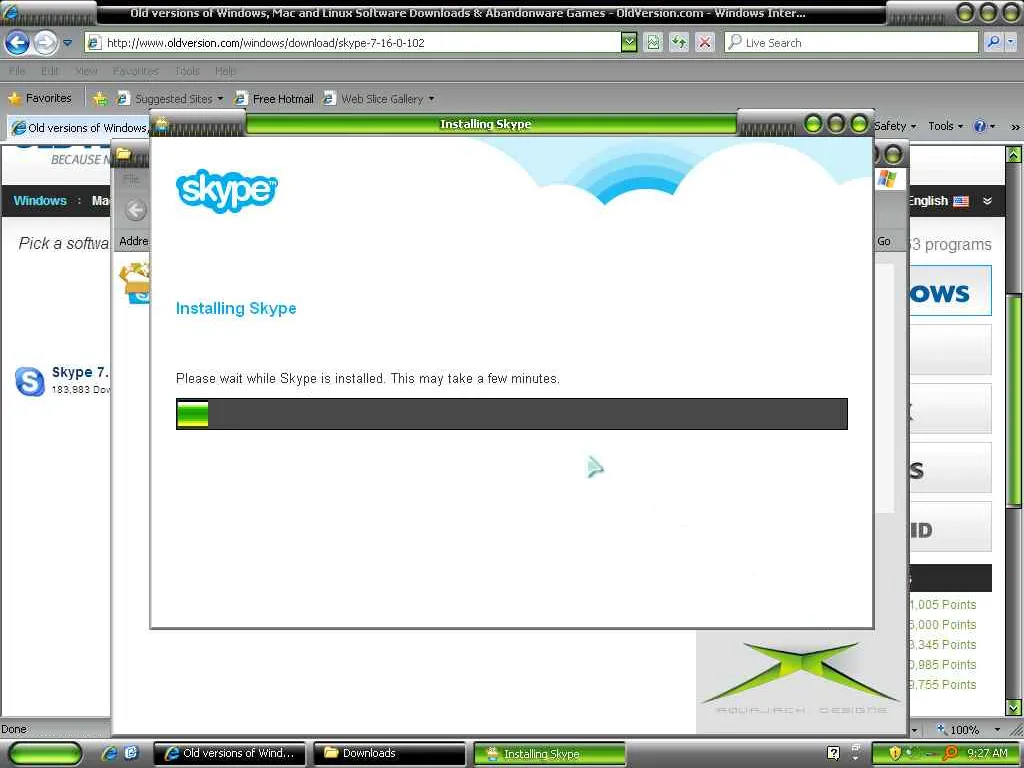Screen dimensions: 1024x768
Task: Click the 9:27 AM system clock
Action: pos(987,753)
